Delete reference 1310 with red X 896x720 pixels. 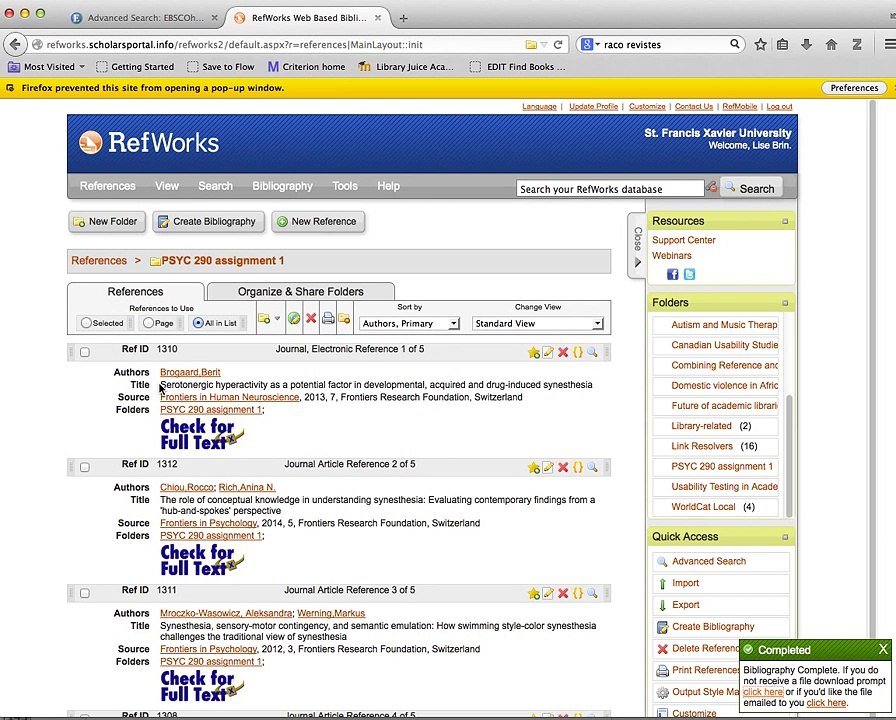[563, 352]
